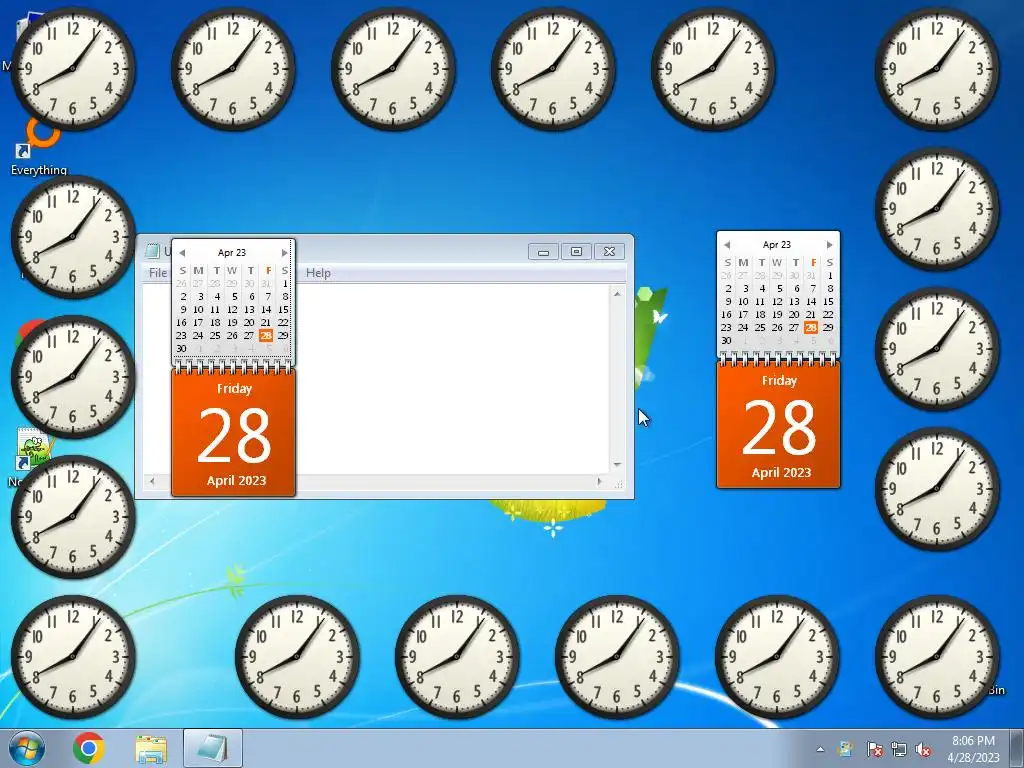Screen dimensions: 1024x768
Task: Go to next month in standalone desktop calendar
Action: [x=829, y=245]
